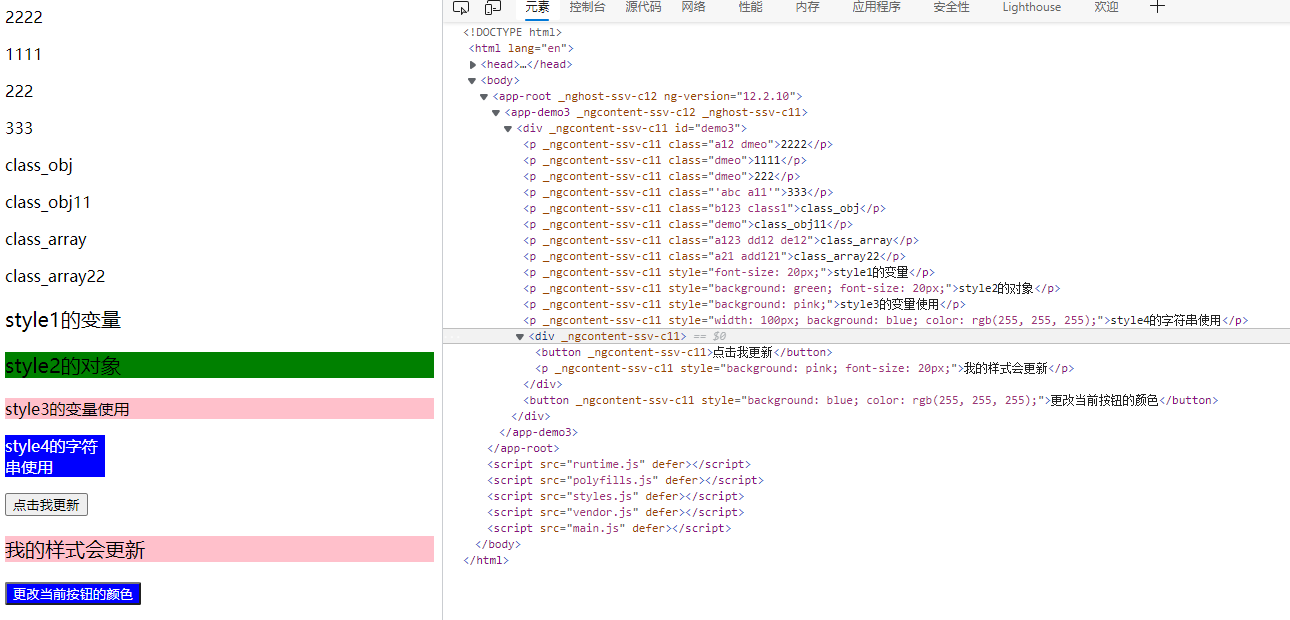1290x620 pixels.
Task: Open the 源代码 tab
Action: click(643, 7)
